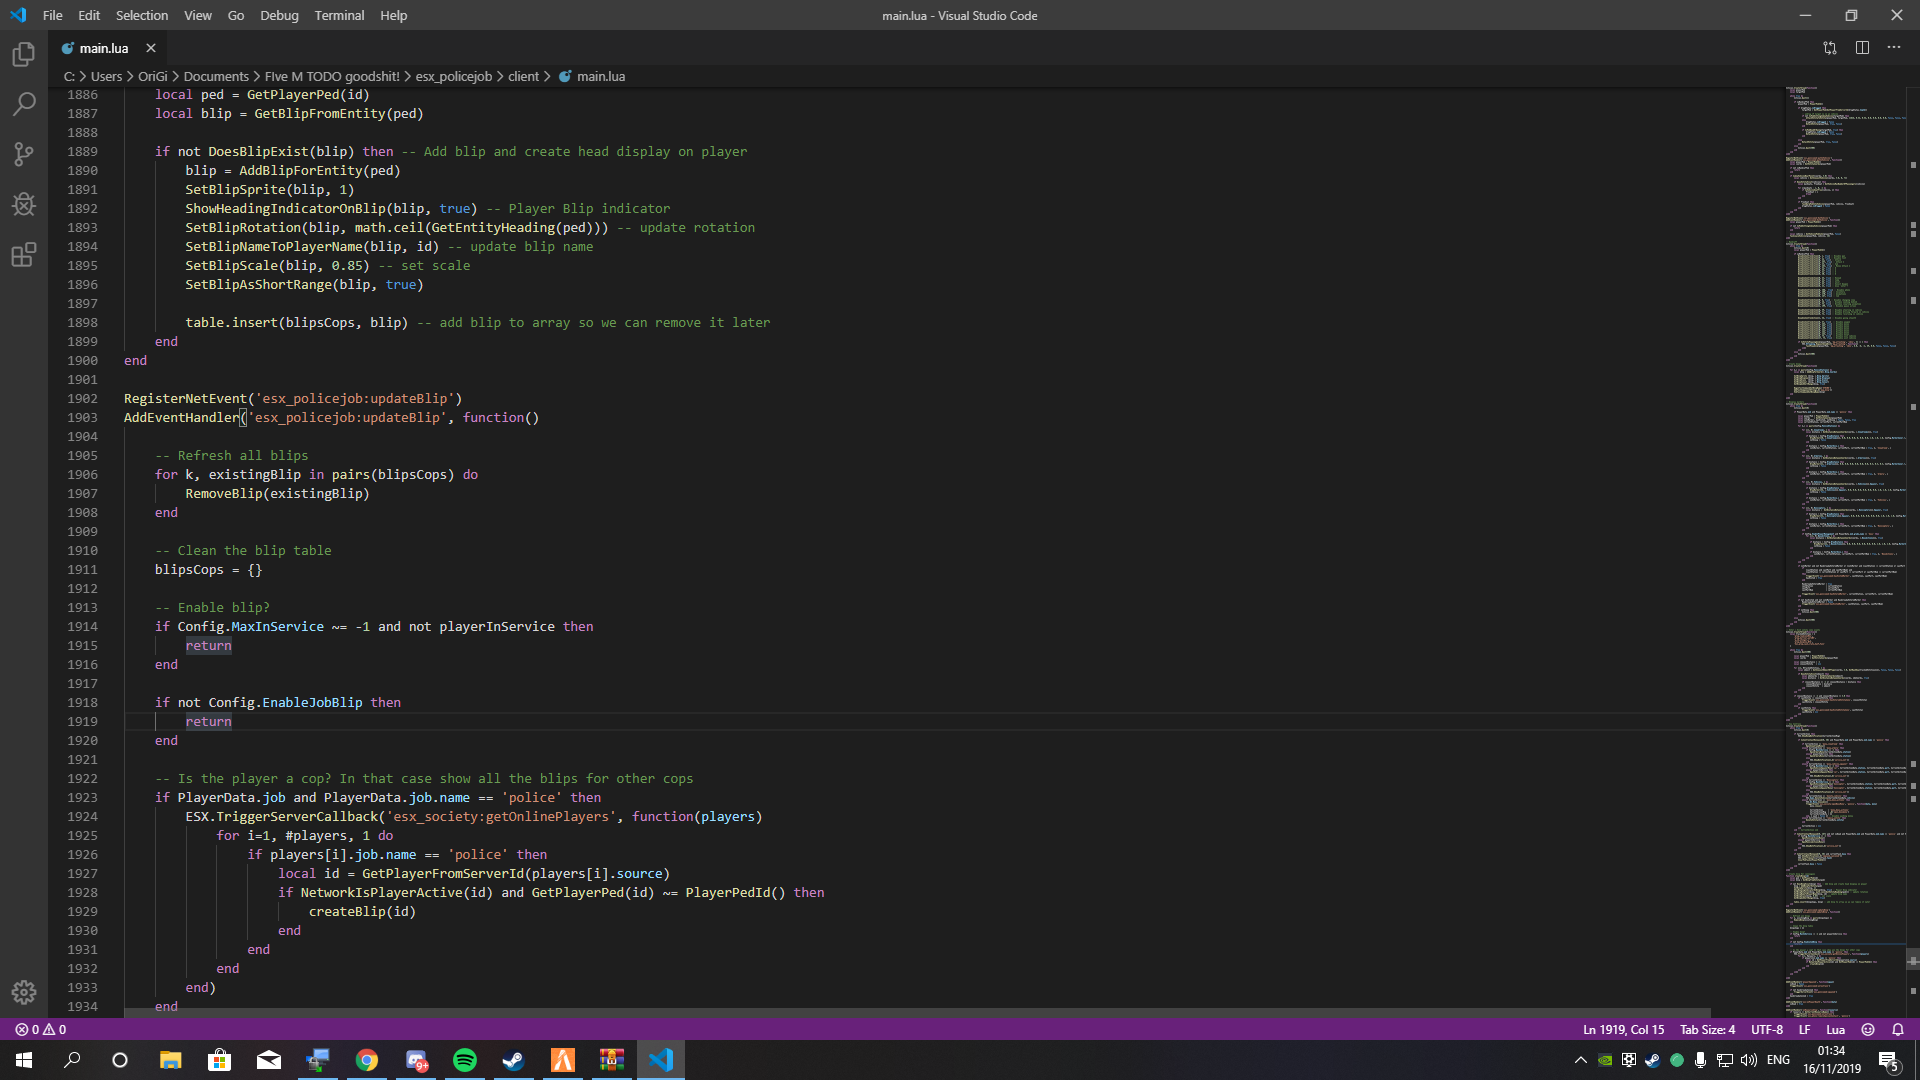
Task: Change file encoding UTF-8
Action: [1767, 1029]
